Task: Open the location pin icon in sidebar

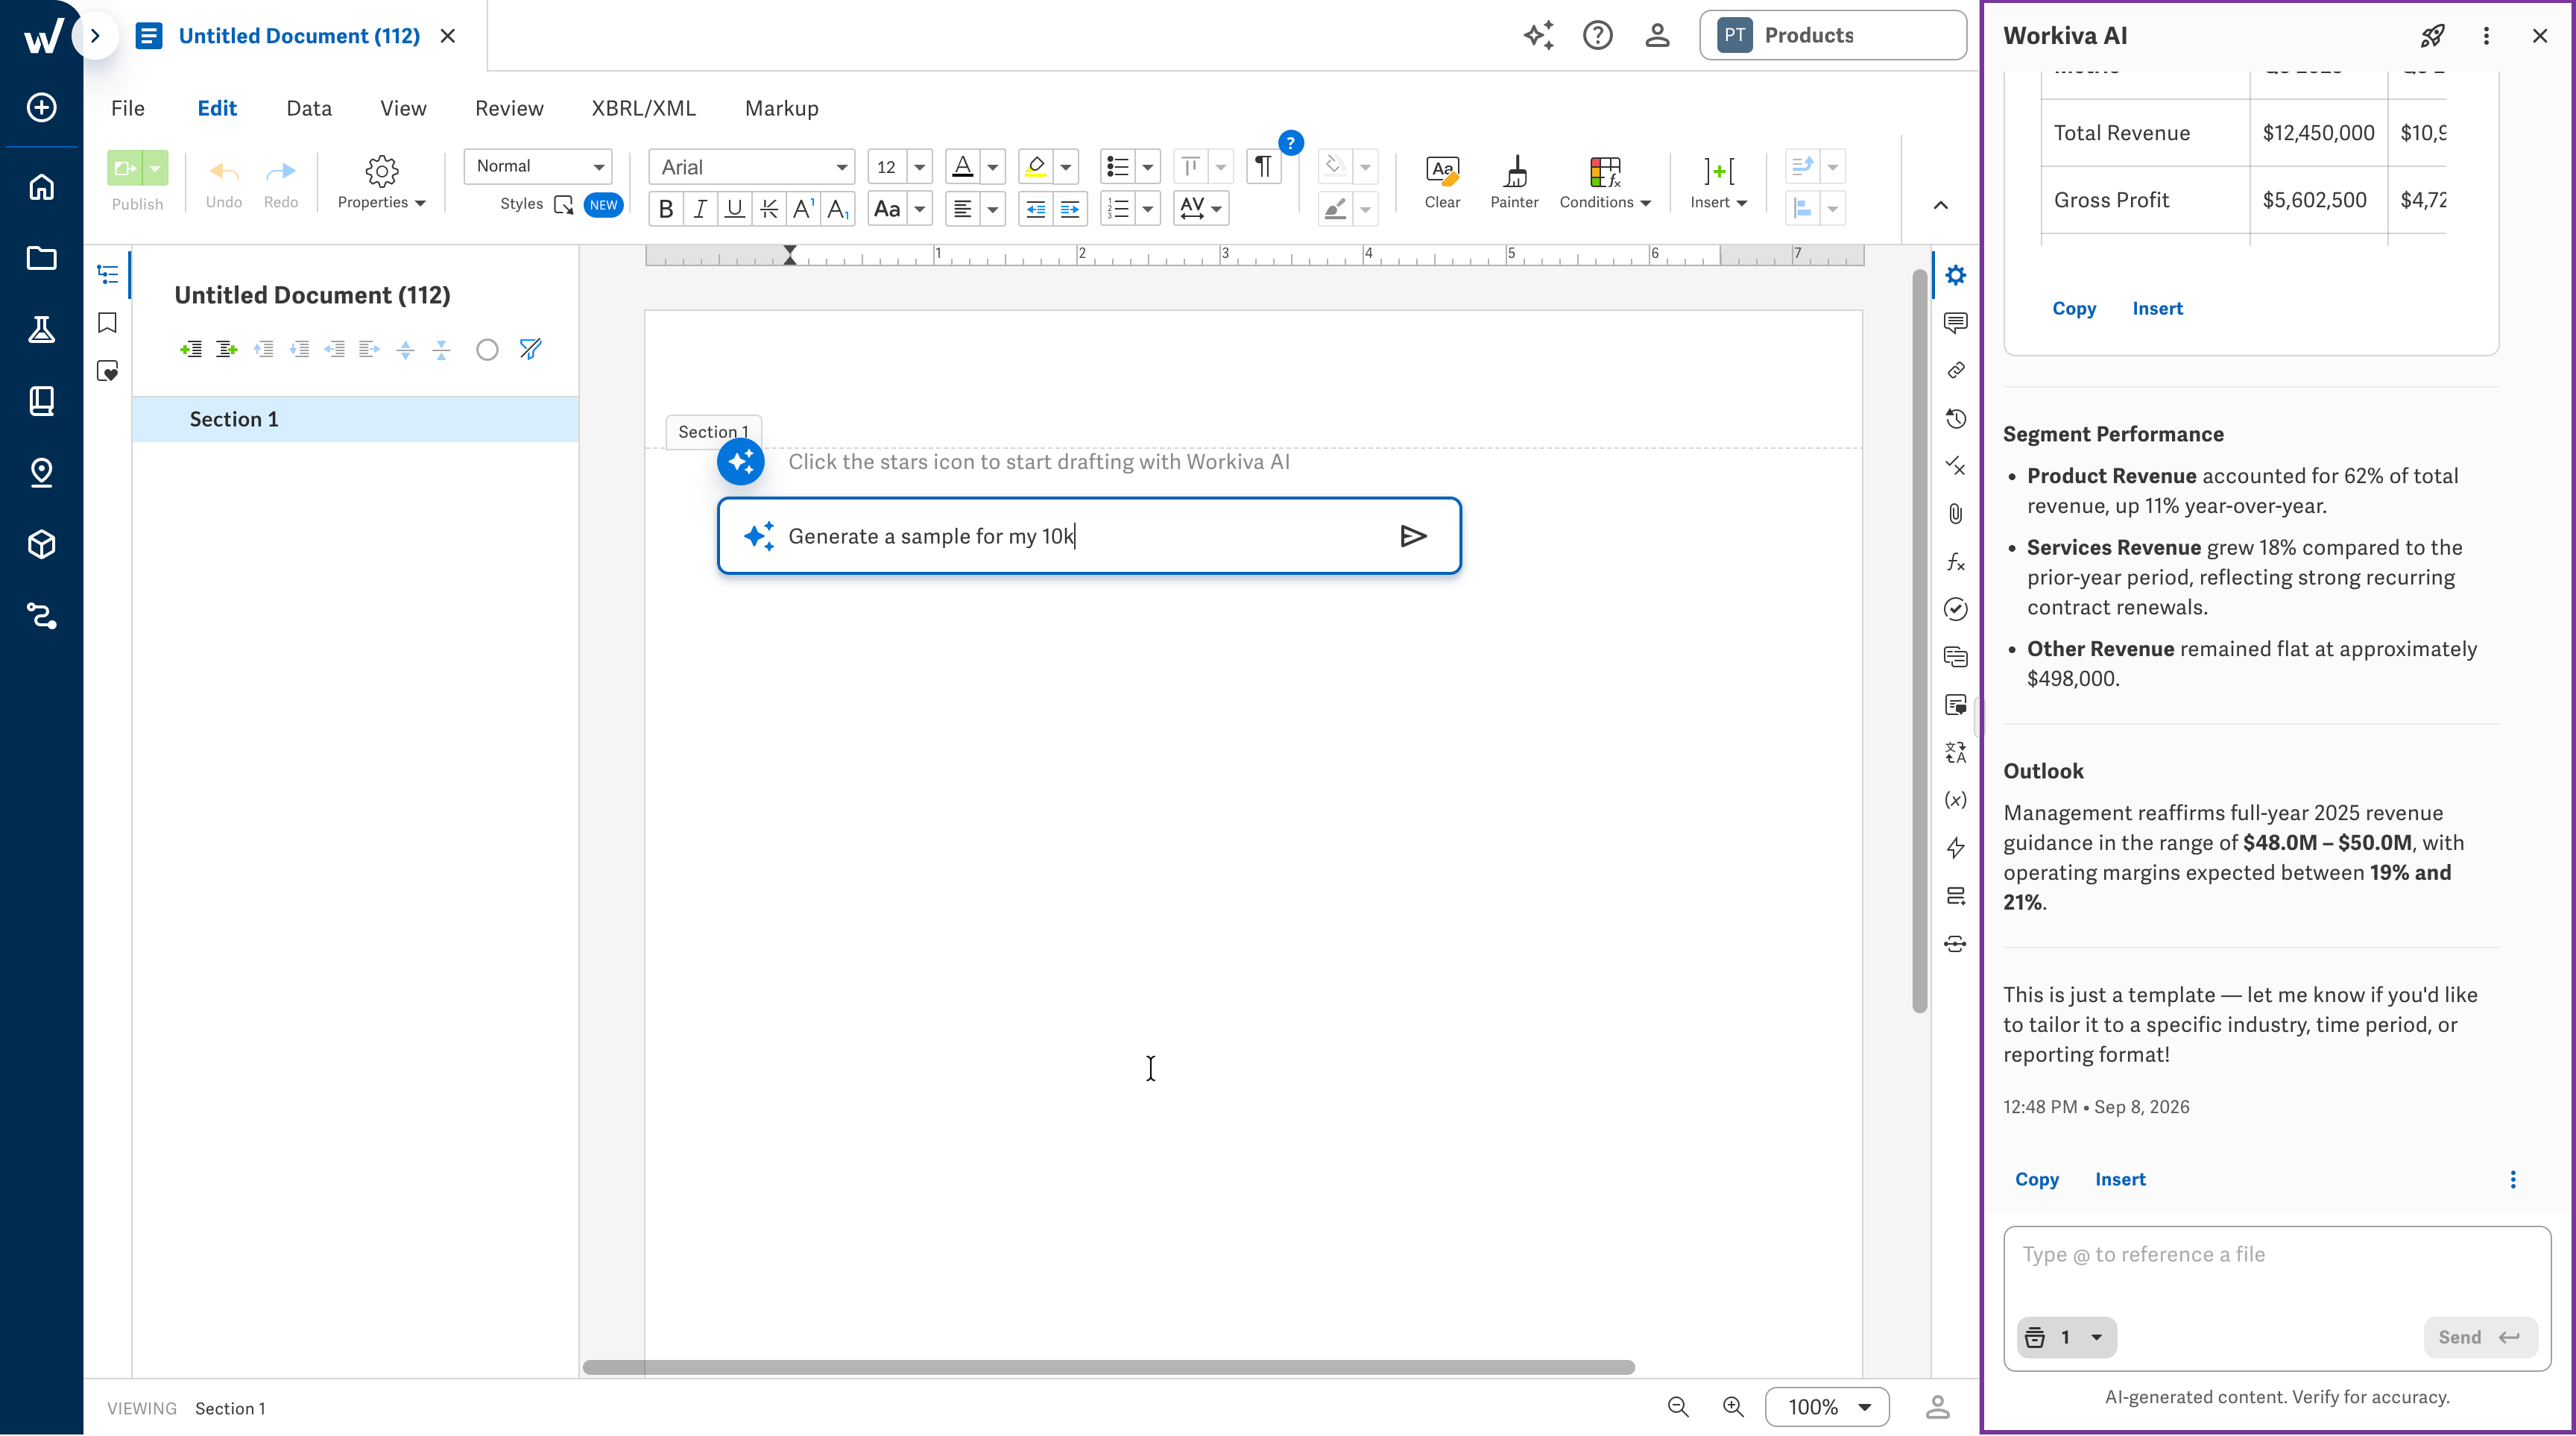Action: pyautogui.click(x=41, y=472)
